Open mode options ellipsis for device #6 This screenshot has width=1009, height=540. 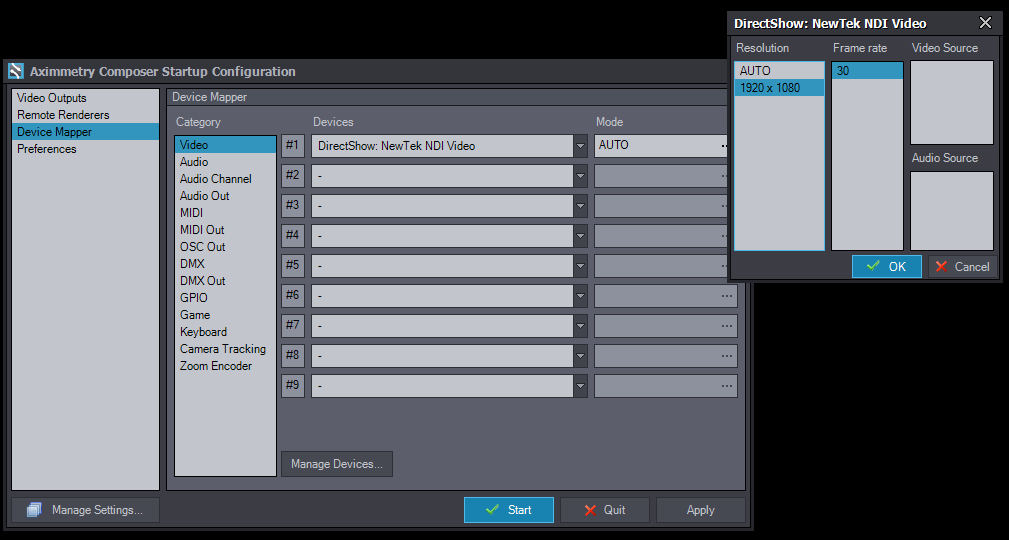pos(725,296)
